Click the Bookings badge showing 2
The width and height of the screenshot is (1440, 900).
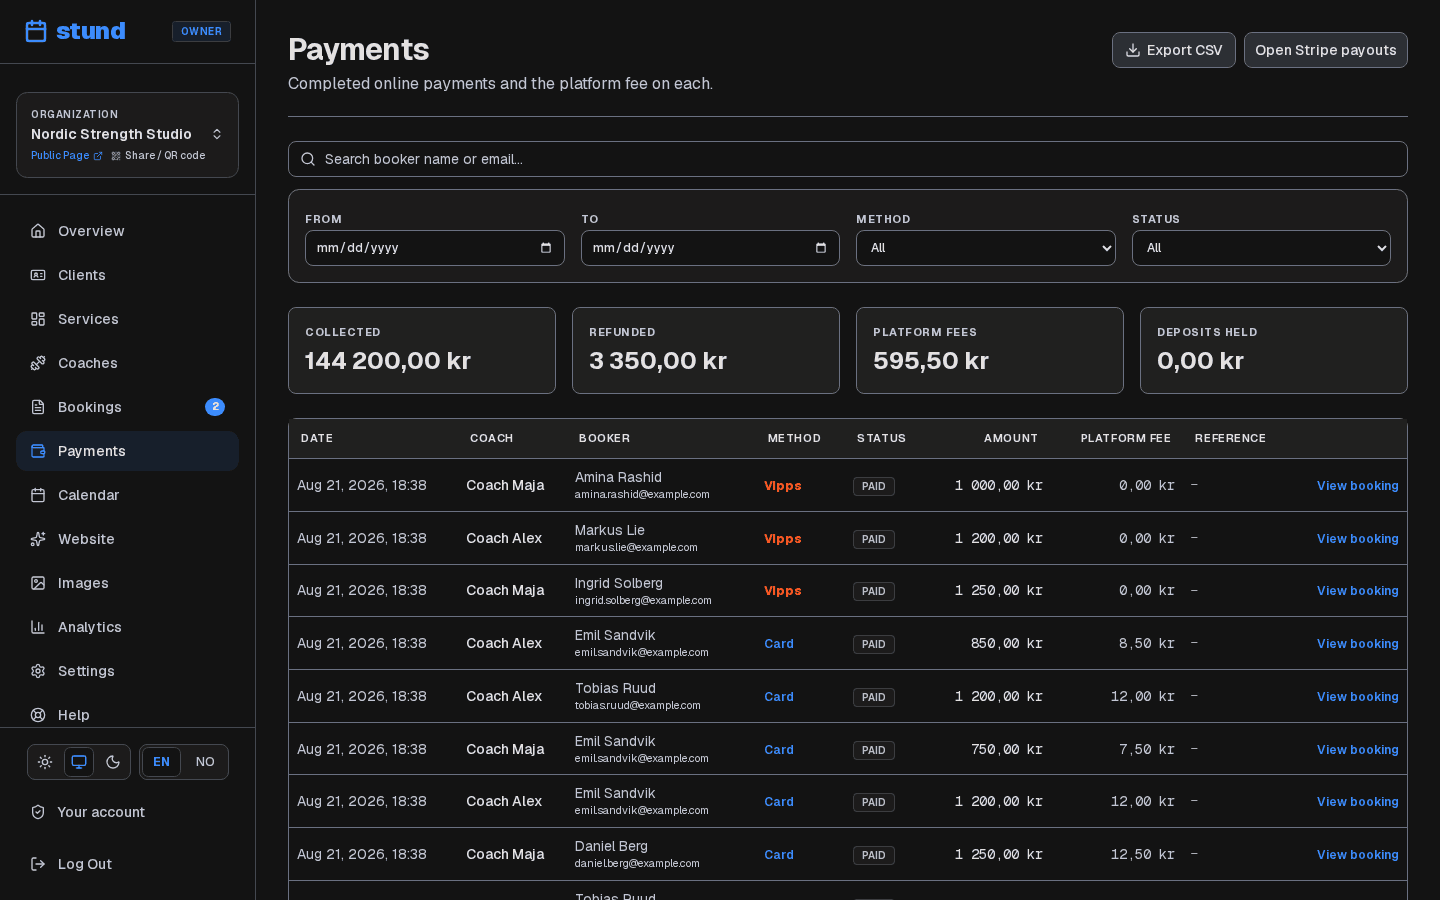click(x=215, y=407)
